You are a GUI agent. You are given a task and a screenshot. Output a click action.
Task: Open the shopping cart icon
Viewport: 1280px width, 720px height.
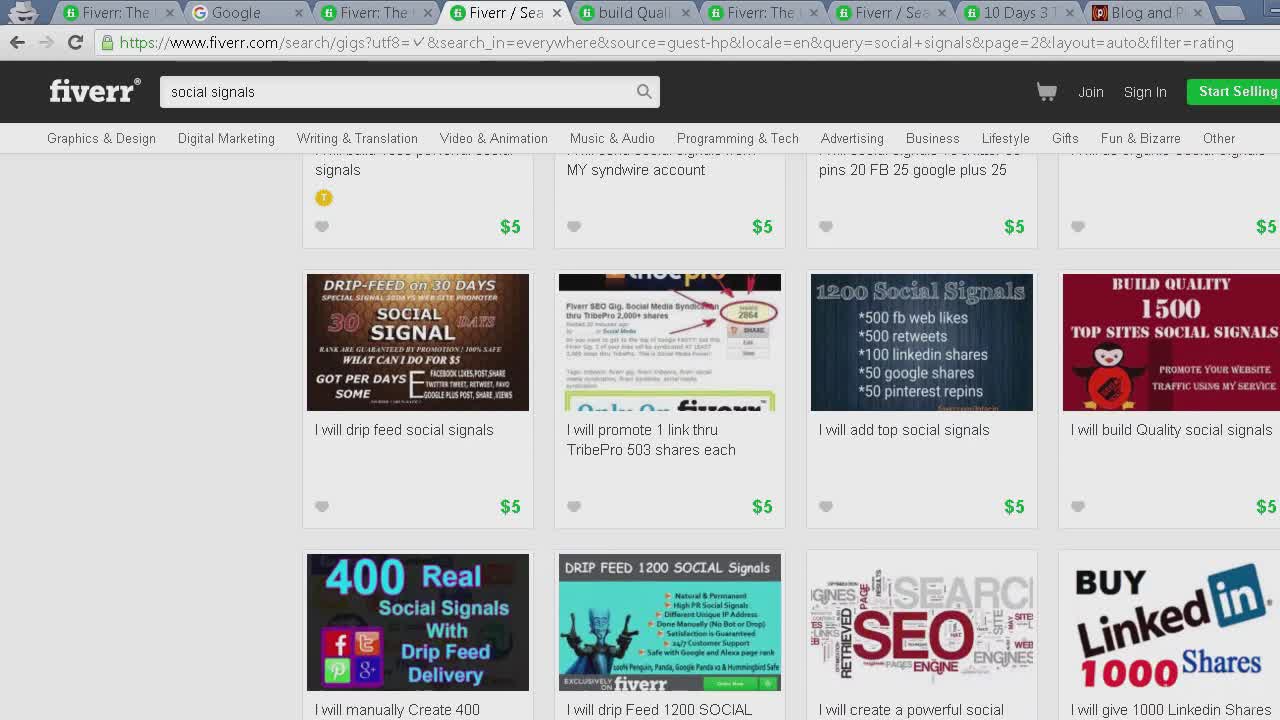pyautogui.click(x=1046, y=92)
